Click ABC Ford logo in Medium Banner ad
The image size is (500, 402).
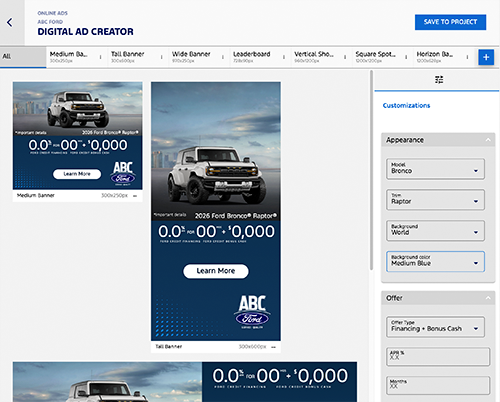click(x=123, y=173)
